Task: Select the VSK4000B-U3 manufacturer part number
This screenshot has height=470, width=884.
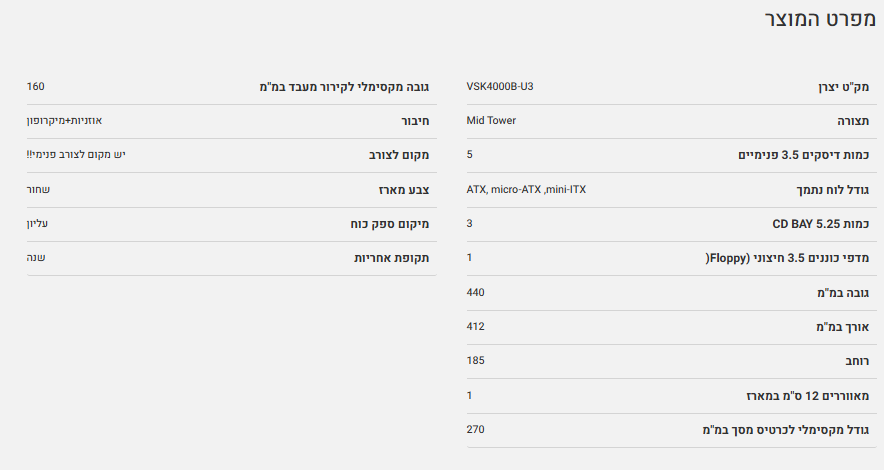Action: pyautogui.click(x=500, y=87)
